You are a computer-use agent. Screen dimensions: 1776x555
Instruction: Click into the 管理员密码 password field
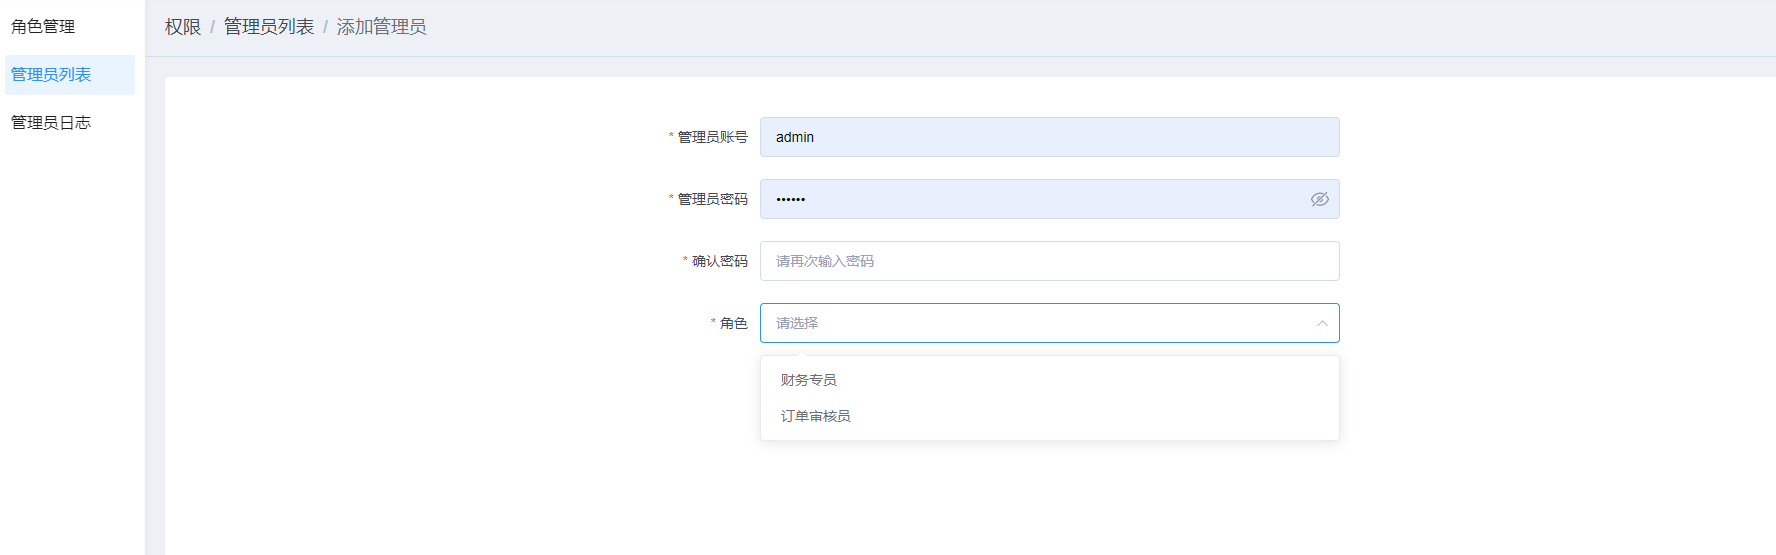coord(1030,199)
